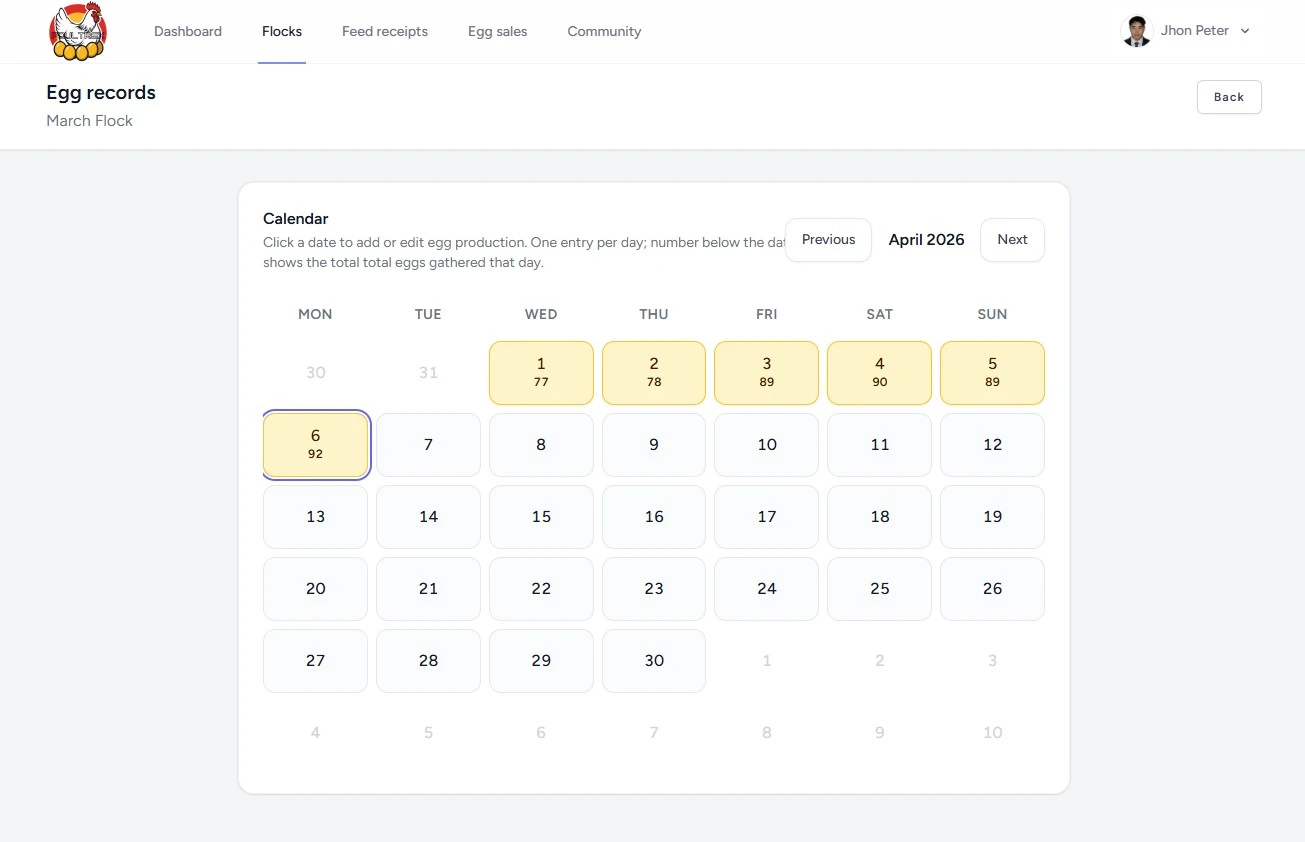Viewport: 1305px width, 842px height.
Task: Choose April 19 date cell
Action: point(992,517)
